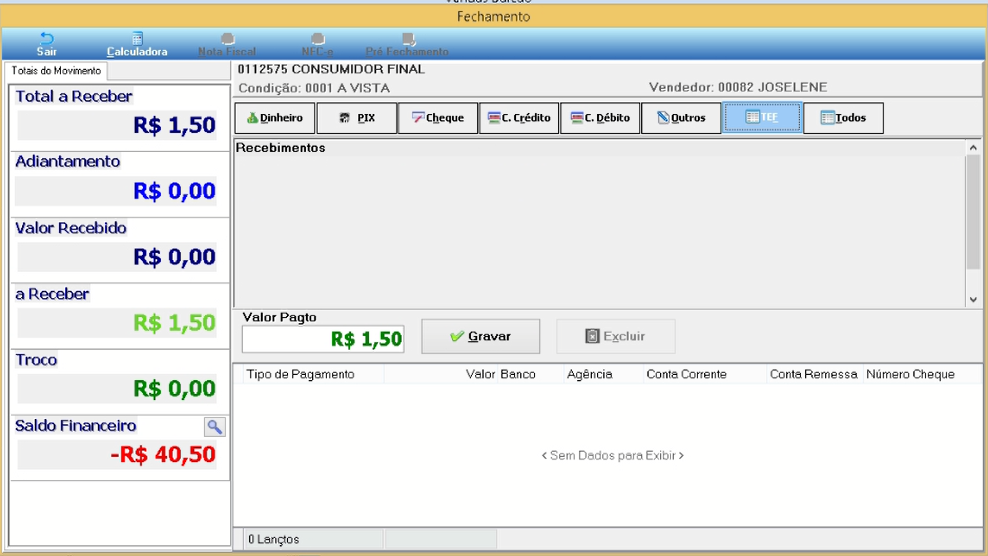Click the Gravar save button
The image size is (988, 556).
pos(481,337)
